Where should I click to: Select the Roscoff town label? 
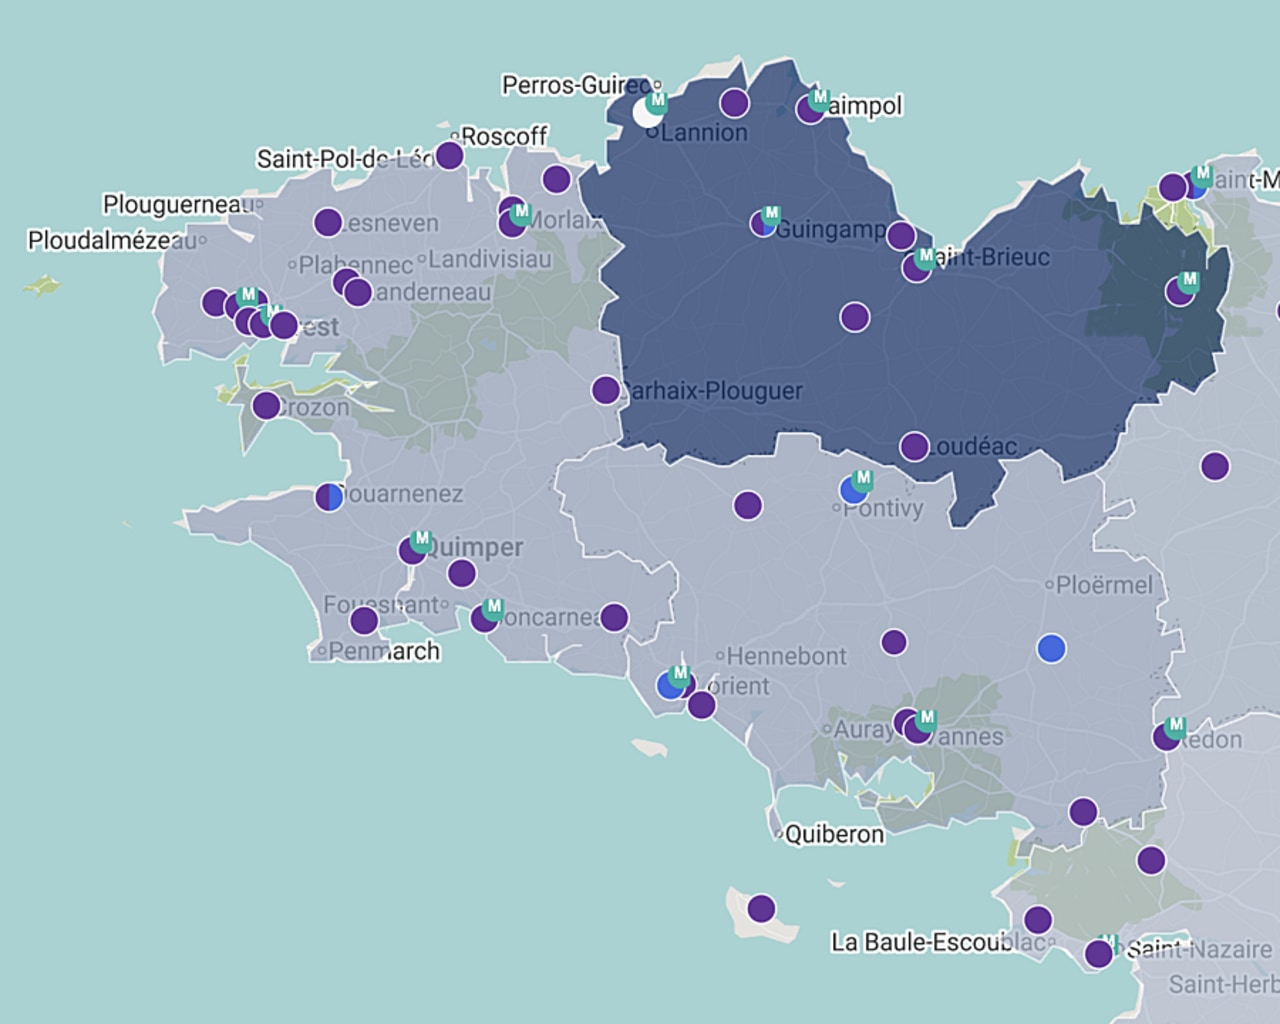point(505,135)
